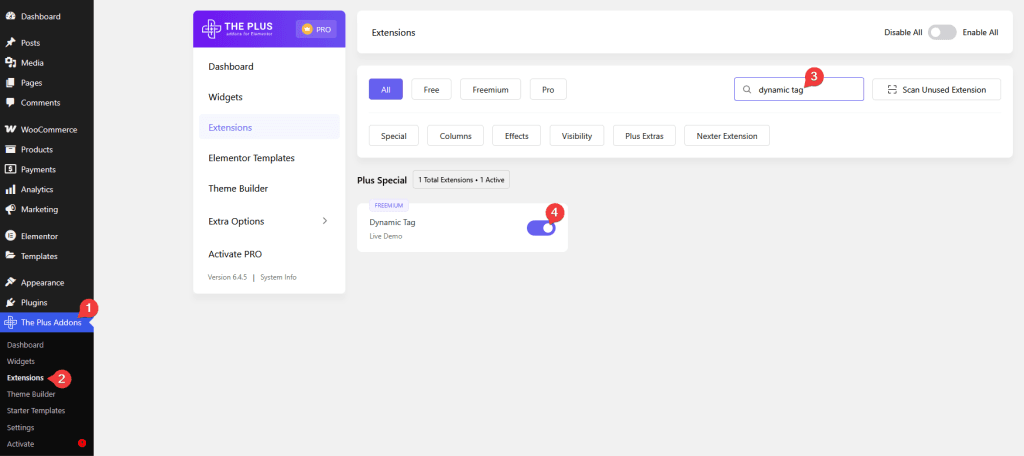Open Settings submenu under The Plus Addons
This screenshot has height=456, width=1024.
[20, 427]
